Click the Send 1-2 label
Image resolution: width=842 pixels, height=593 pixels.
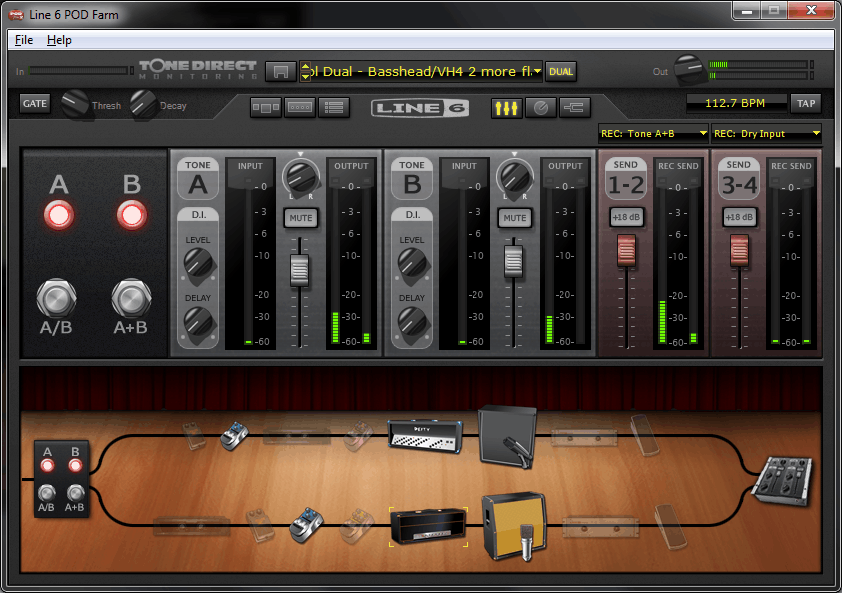click(x=626, y=178)
